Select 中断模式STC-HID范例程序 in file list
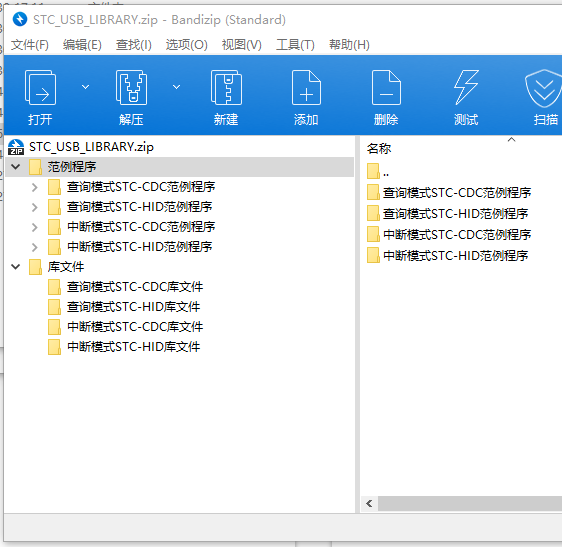 [455, 256]
